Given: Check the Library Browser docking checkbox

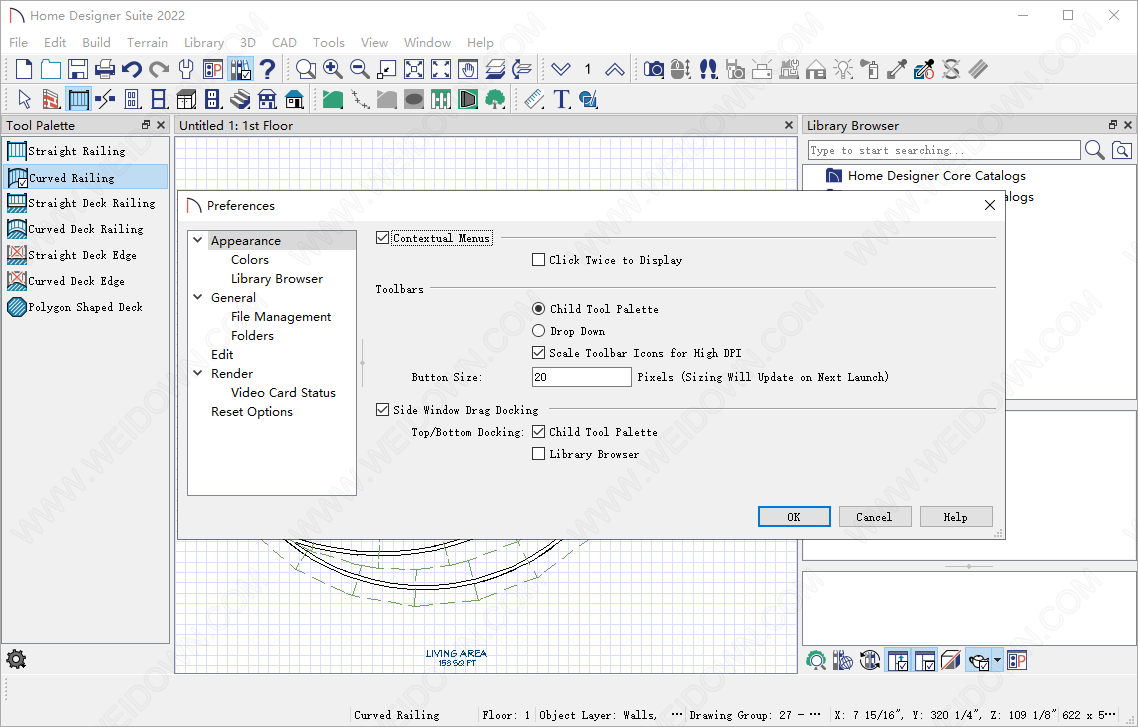Looking at the screenshot, I should coord(539,454).
